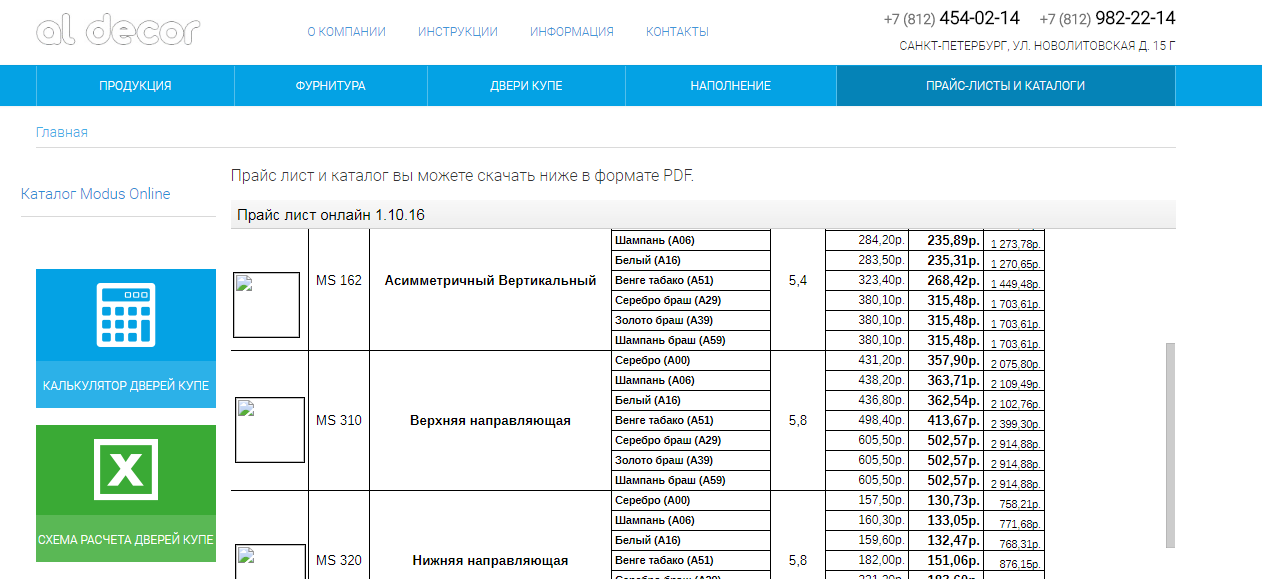Open Каталог Modus Online link
This screenshot has width=1262, height=579.
(x=95, y=194)
